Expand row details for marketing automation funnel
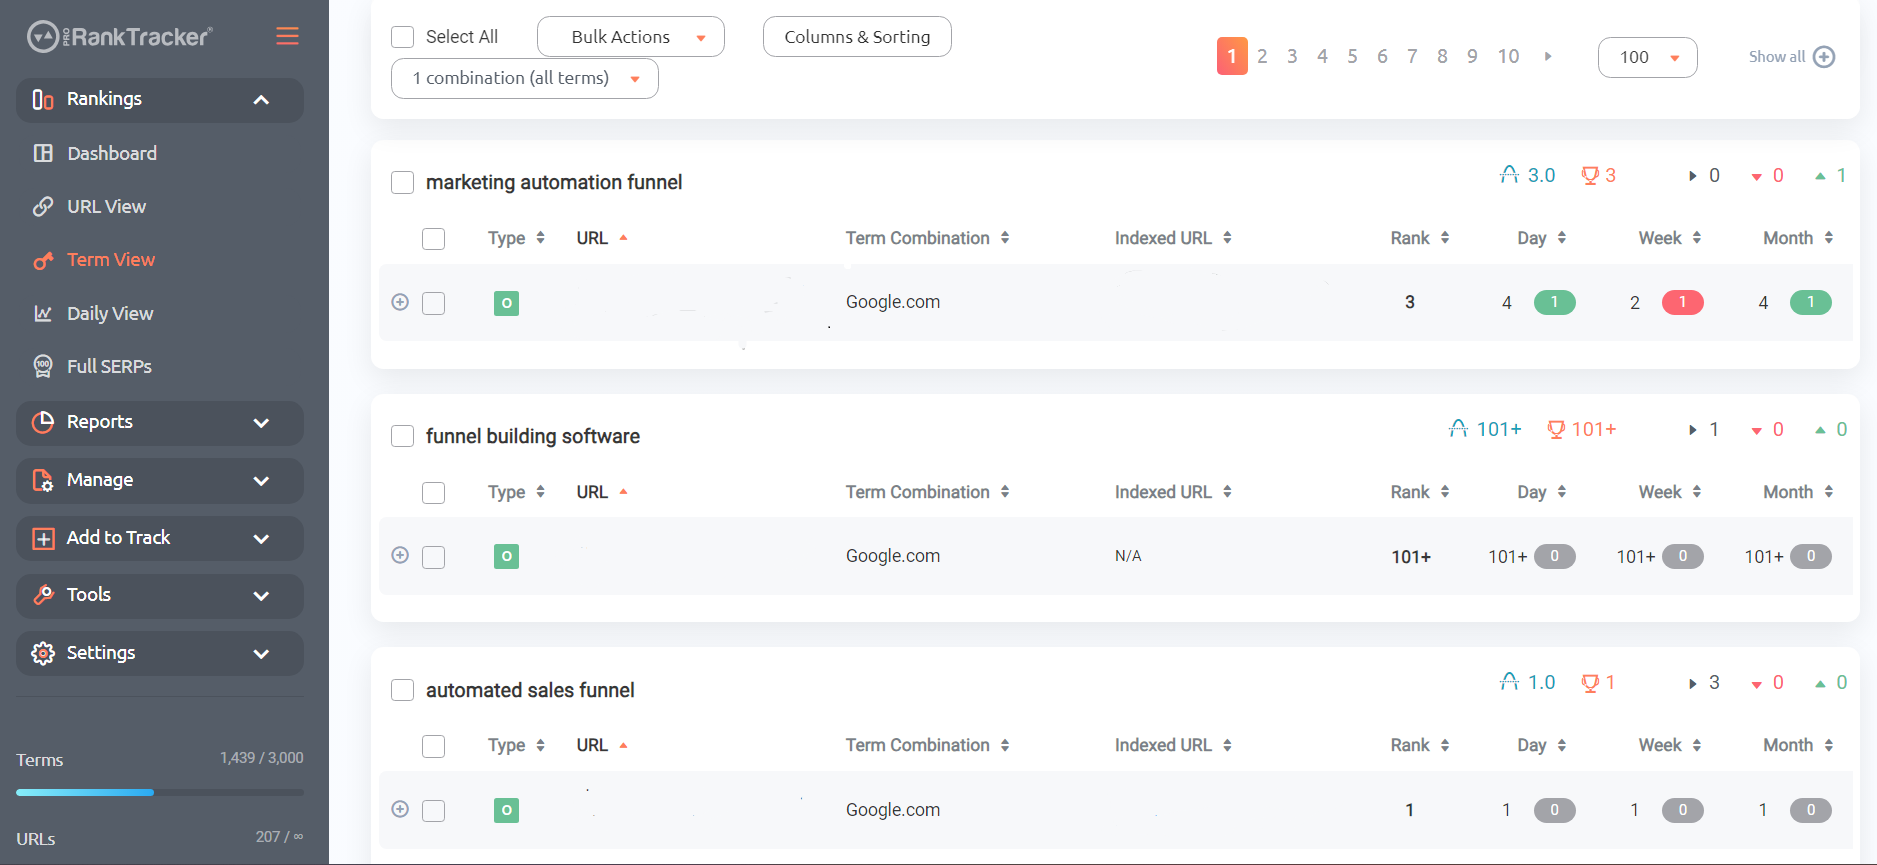1877x865 pixels. 400,302
